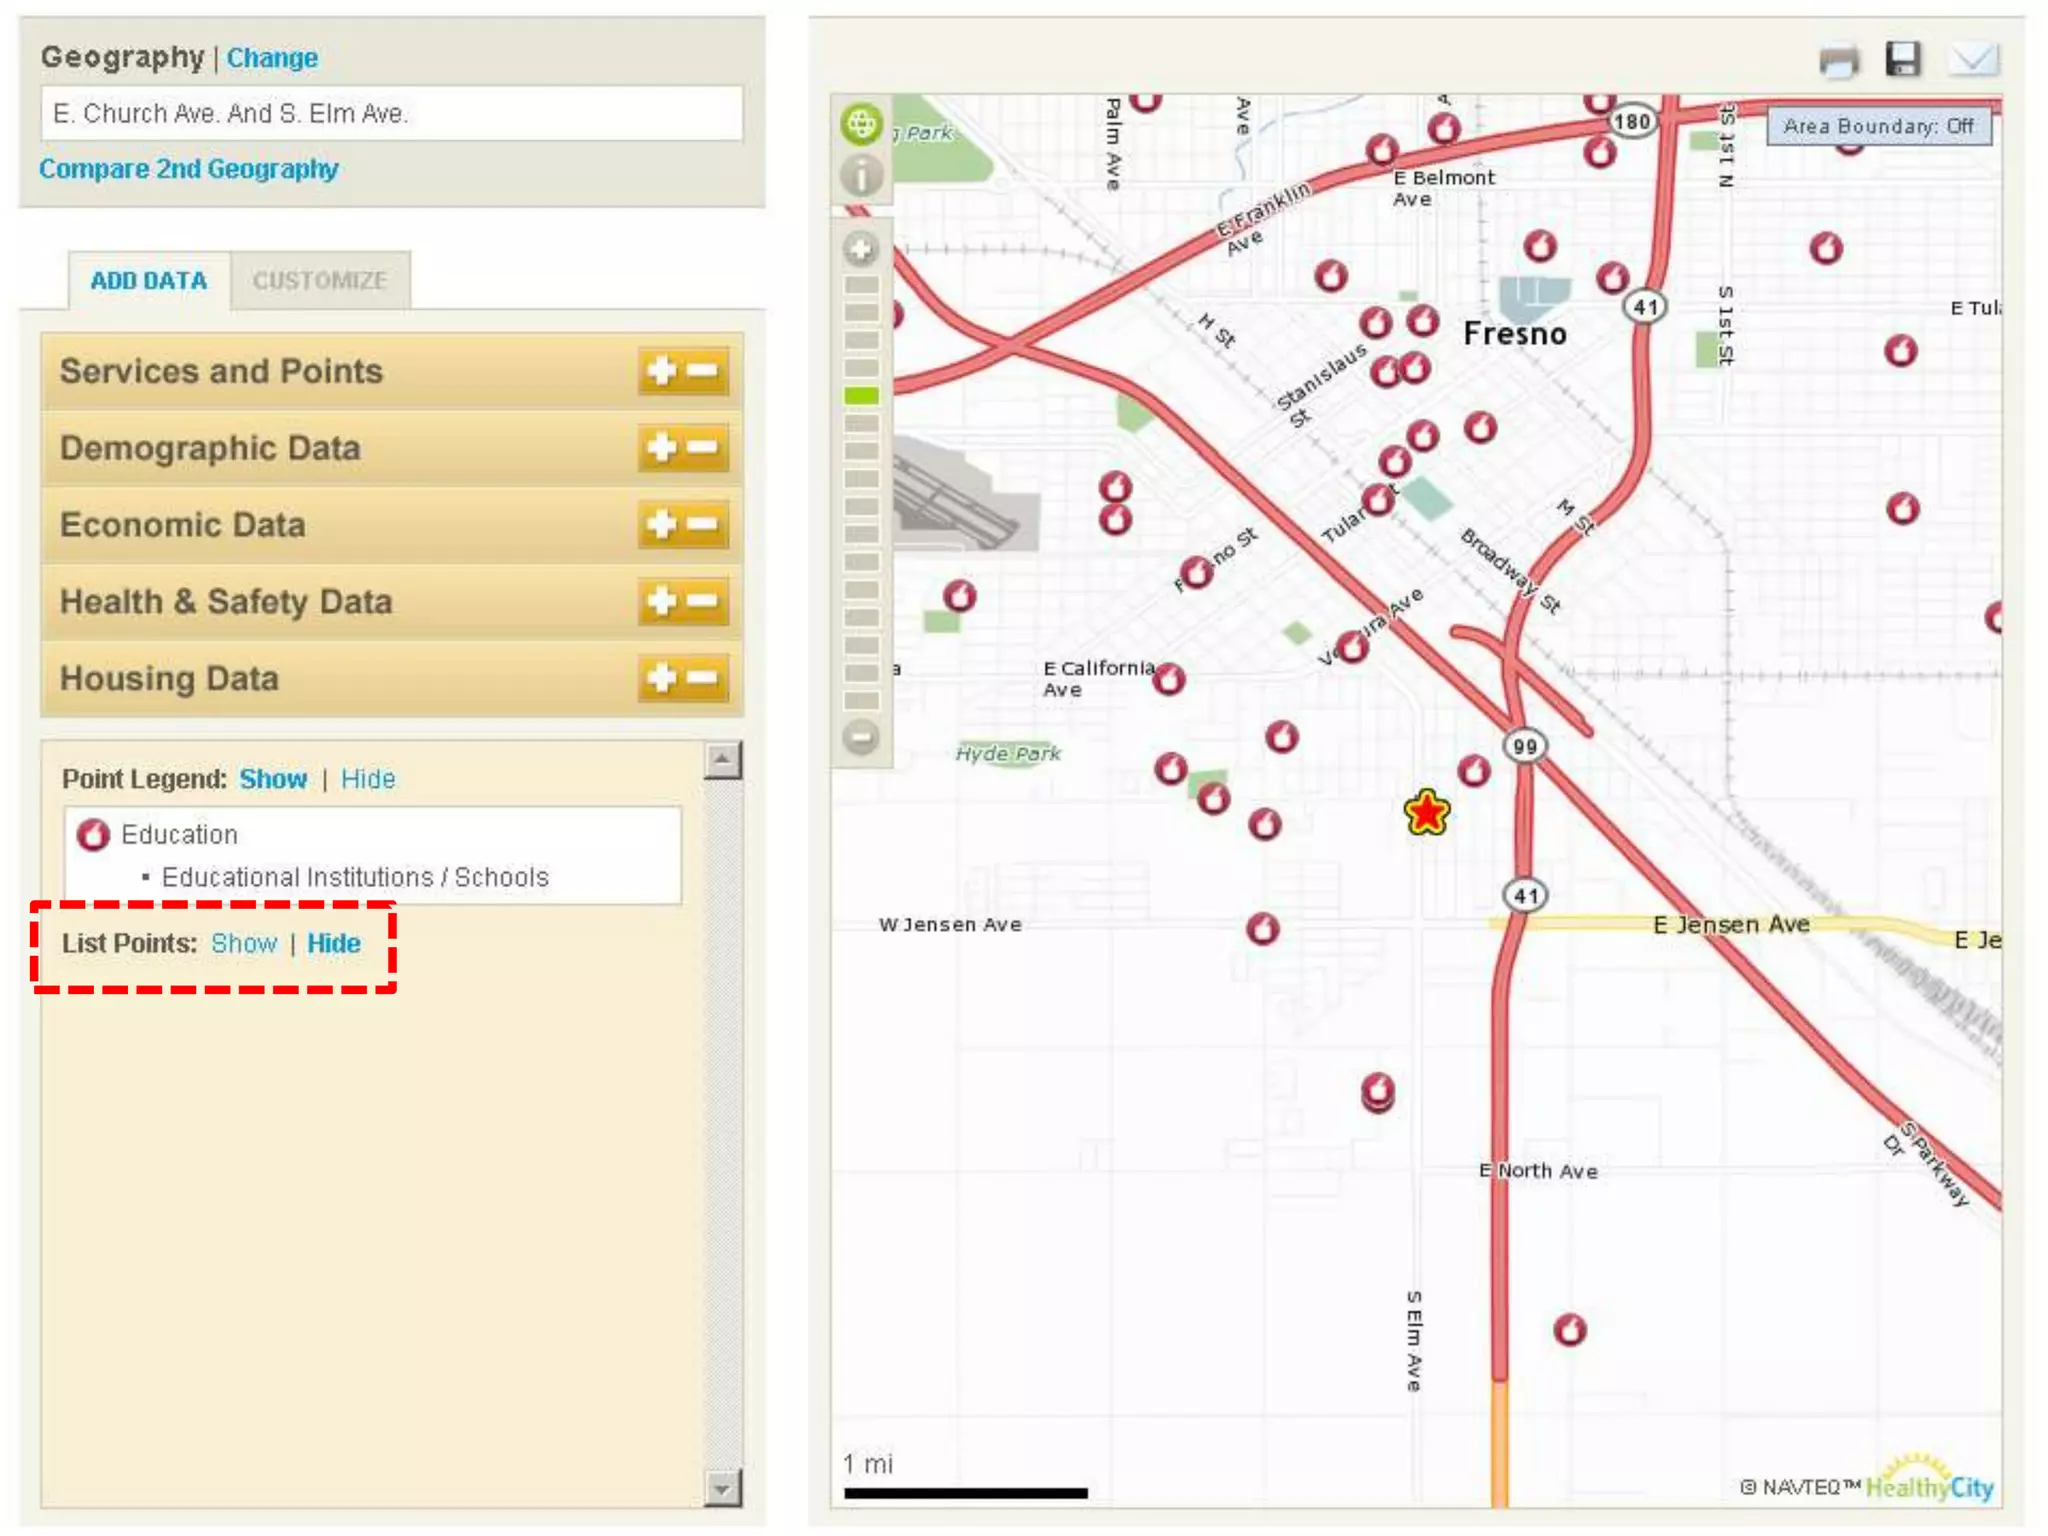The width and height of the screenshot is (2048, 1536).
Task: Click the geography address input field
Action: pyautogui.click(x=391, y=114)
